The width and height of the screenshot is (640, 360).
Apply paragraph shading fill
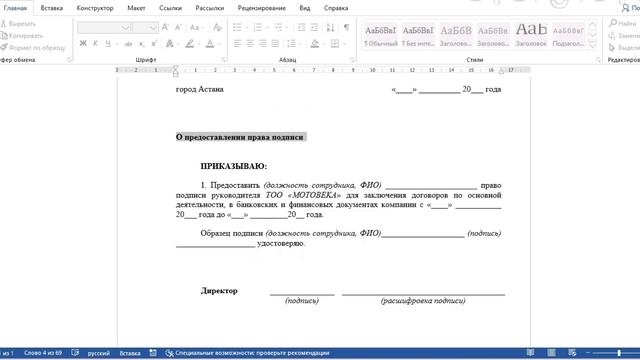315,43
